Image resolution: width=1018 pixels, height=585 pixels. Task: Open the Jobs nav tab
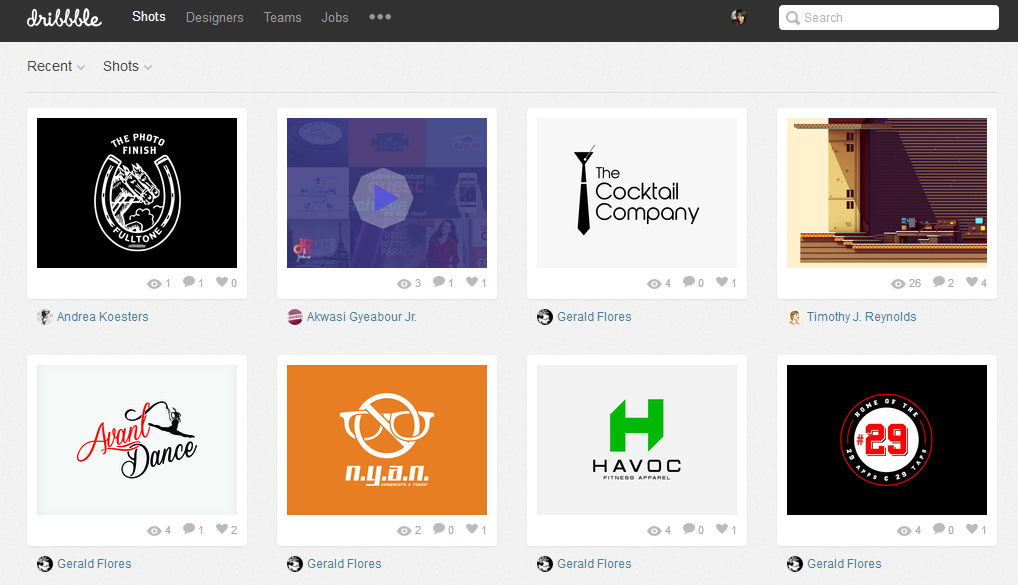tap(335, 18)
